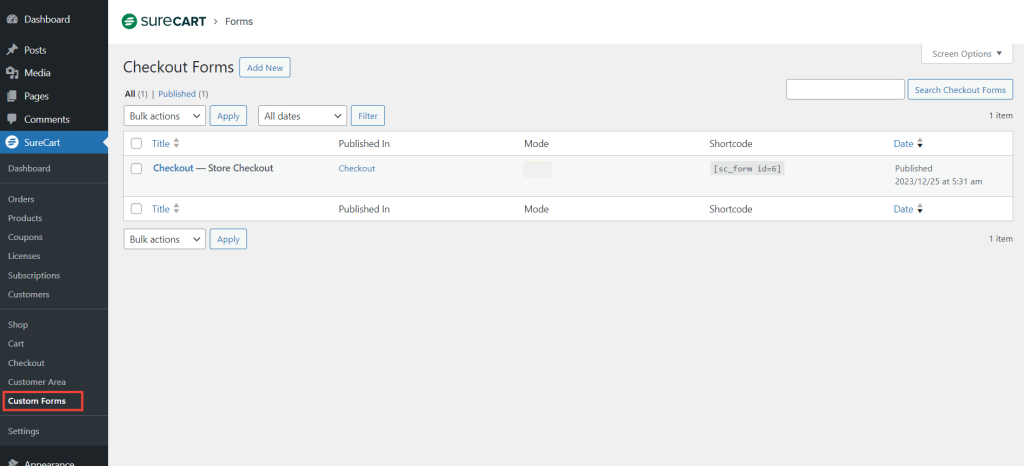
Task: Tick the select-all checkbox in table header
Action: click(136, 144)
